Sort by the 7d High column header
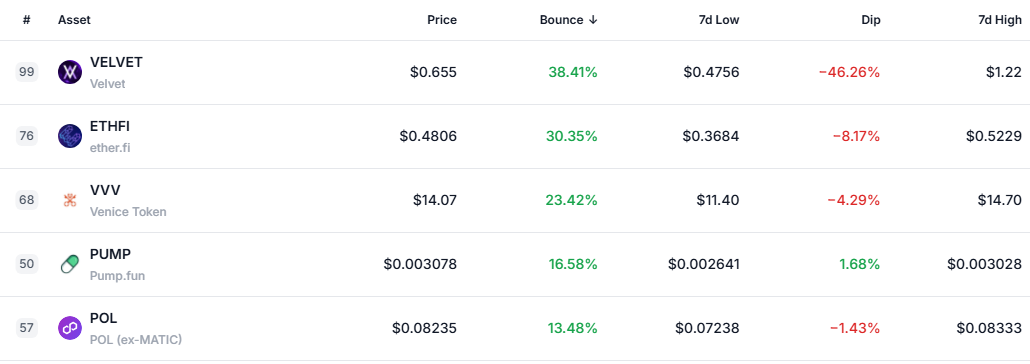The image size is (1030, 364). [1000, 20]
